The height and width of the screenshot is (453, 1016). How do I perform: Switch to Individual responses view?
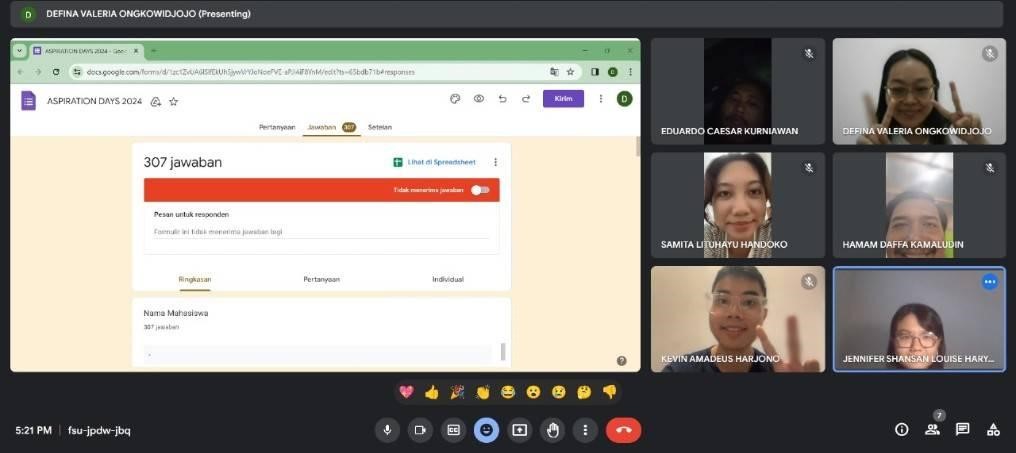[448, 279]
